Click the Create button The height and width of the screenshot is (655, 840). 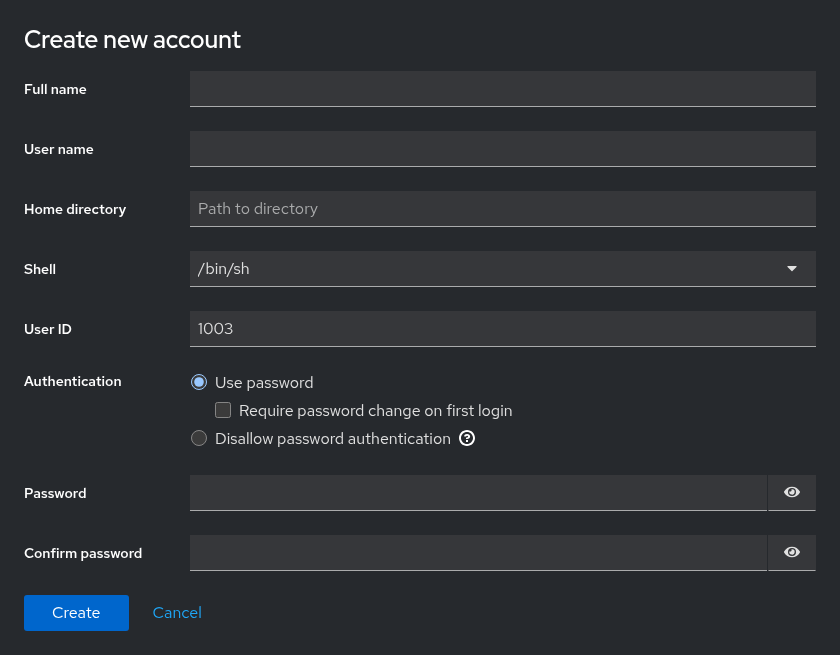point(76,613)
